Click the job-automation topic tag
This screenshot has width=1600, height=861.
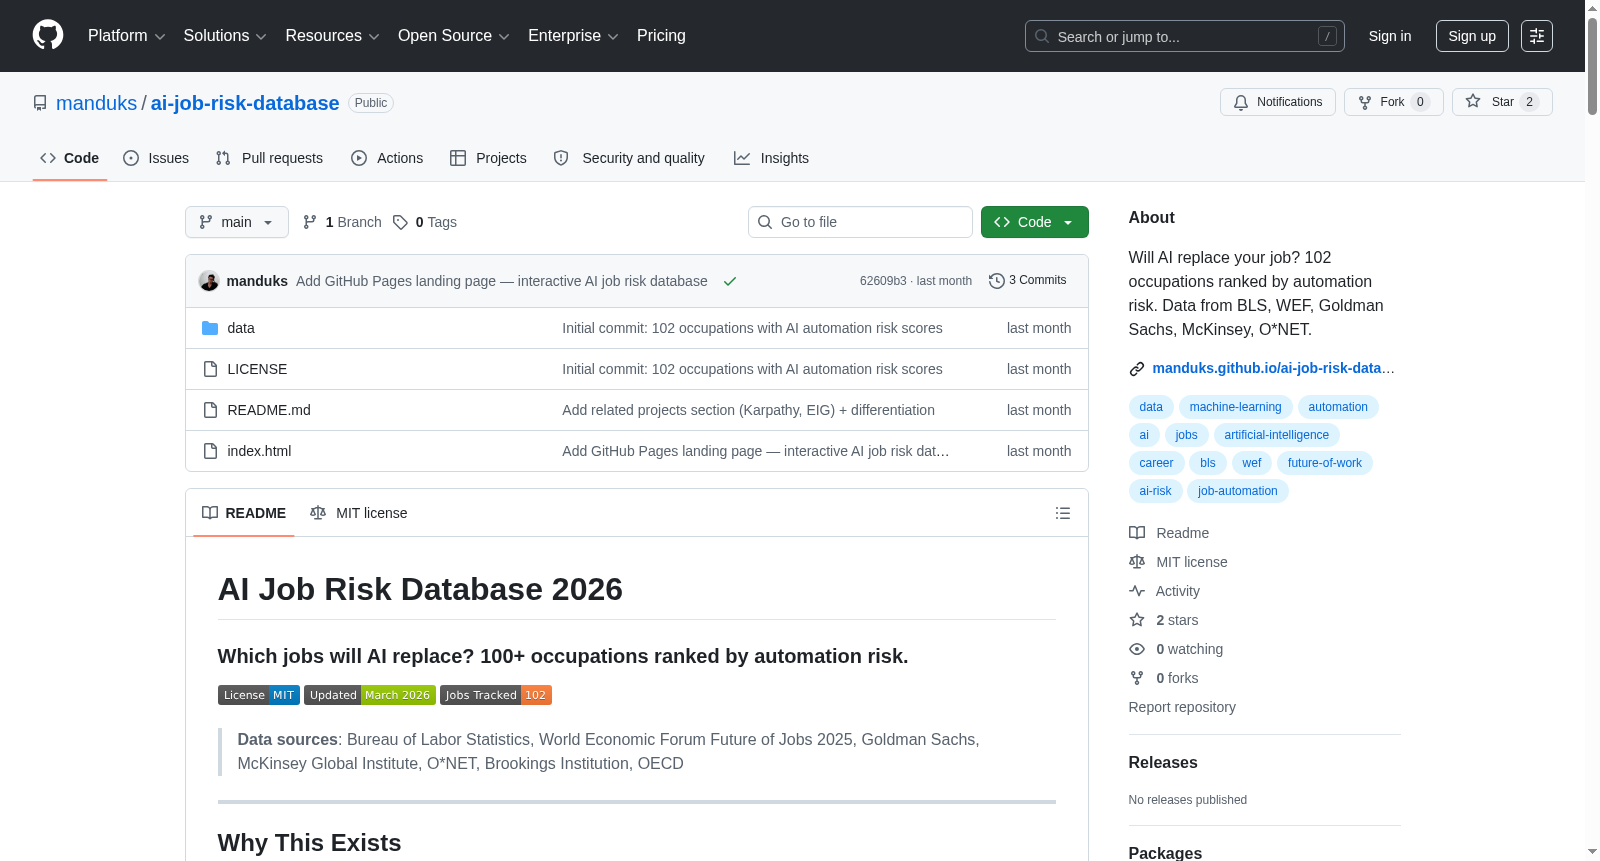[1238, 491]
